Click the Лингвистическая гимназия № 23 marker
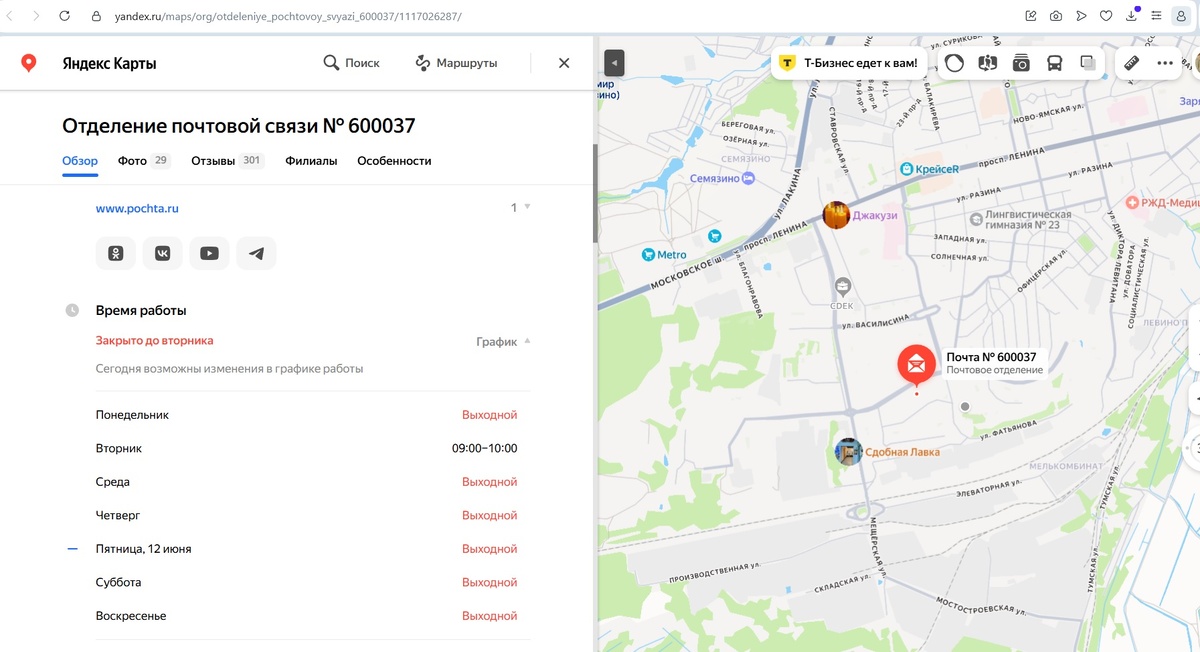 pyautogui.click(x=976, y=218)
